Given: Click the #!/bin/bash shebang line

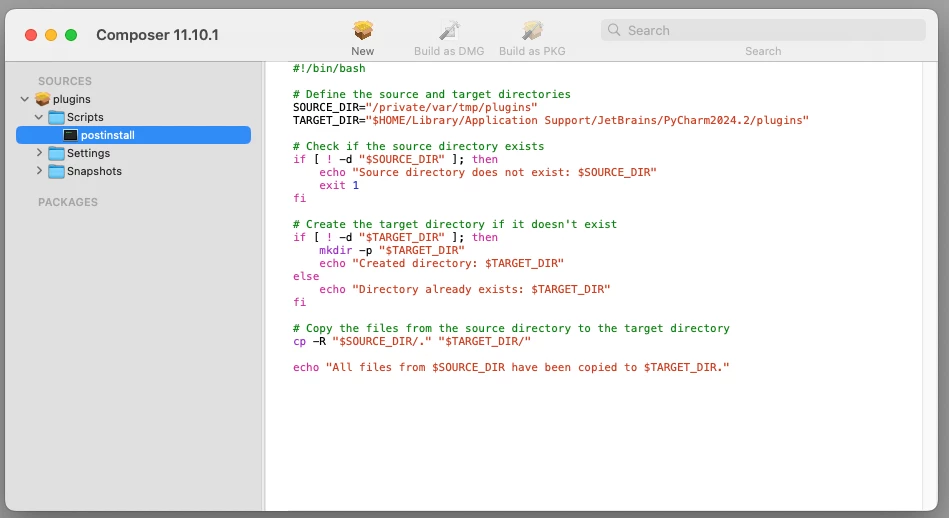Looking at the screenshot, I should click(329, 68).
